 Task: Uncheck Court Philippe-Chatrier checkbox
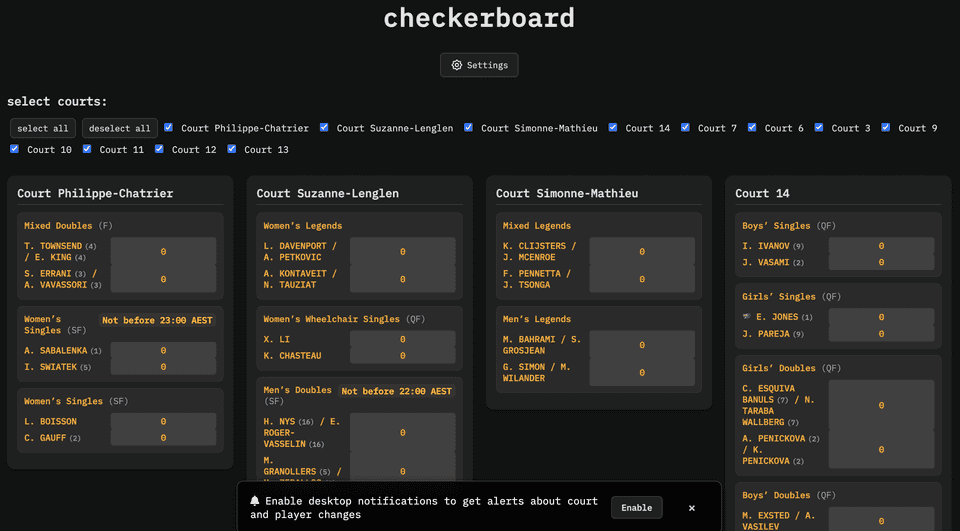tap(169, 128)
